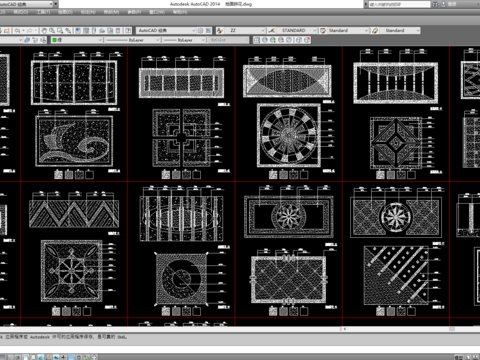Click the cube icon with red X
480x360 pixels.
[x=307, y=40]
